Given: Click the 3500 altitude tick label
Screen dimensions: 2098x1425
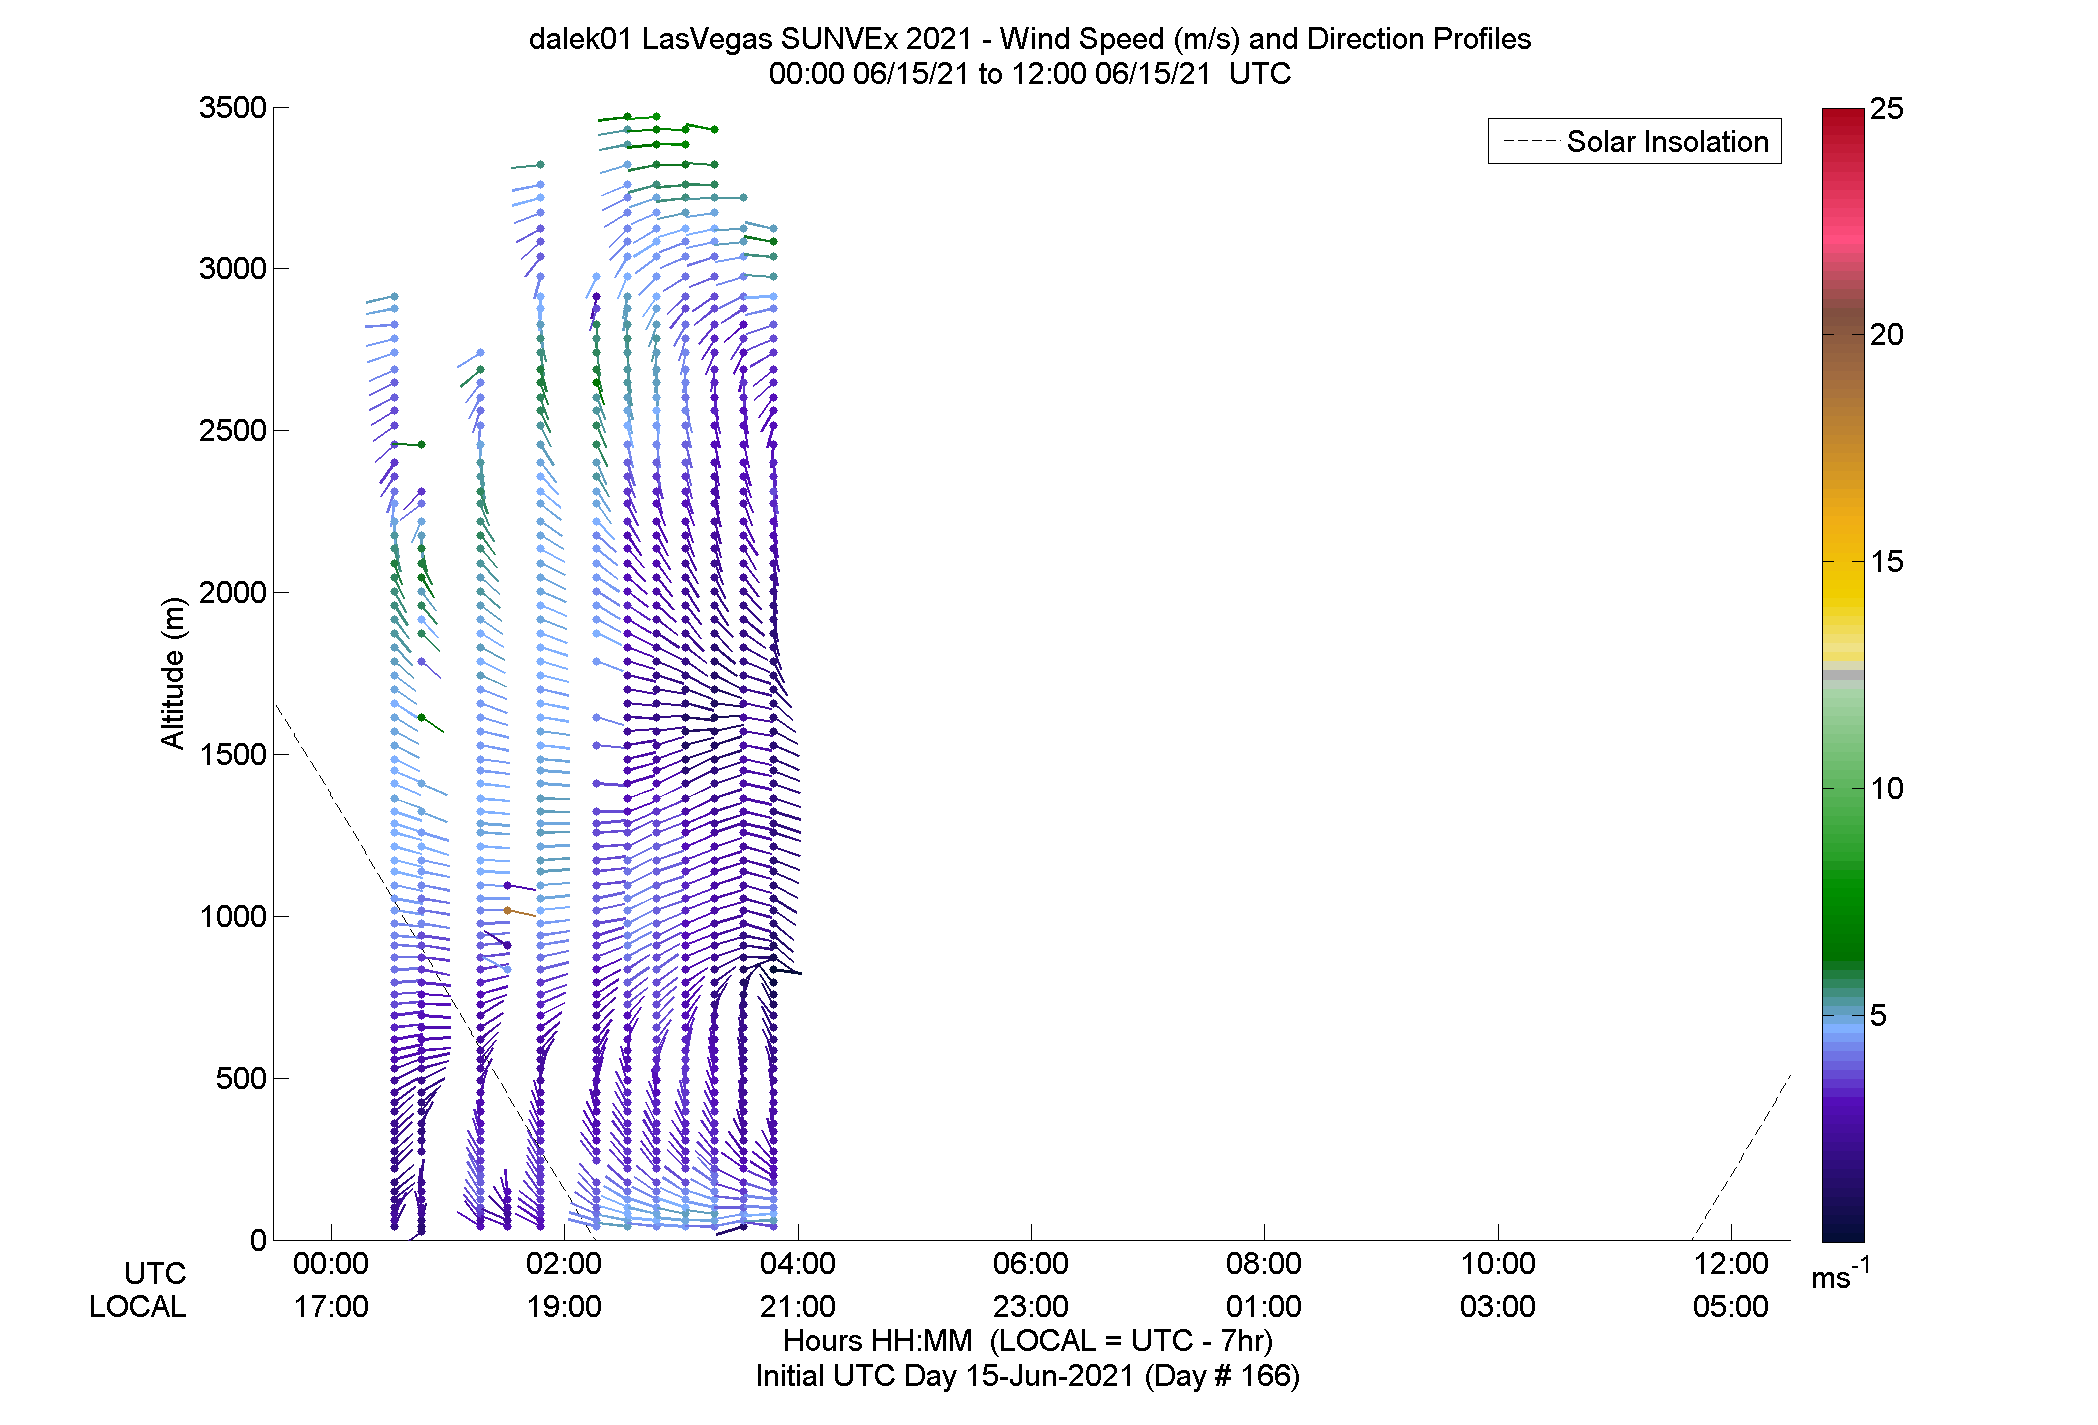Looking at the screenshot, I should click(232, 107).
